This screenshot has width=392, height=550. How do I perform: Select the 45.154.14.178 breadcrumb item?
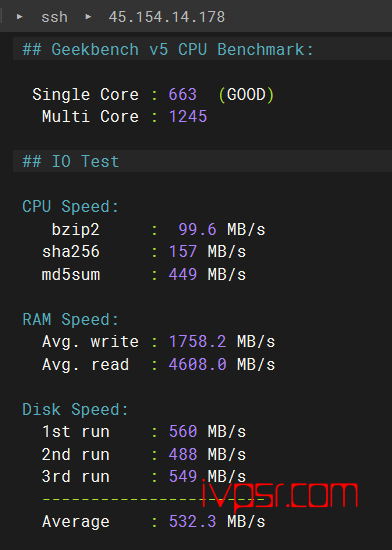[x=167, y=17]
